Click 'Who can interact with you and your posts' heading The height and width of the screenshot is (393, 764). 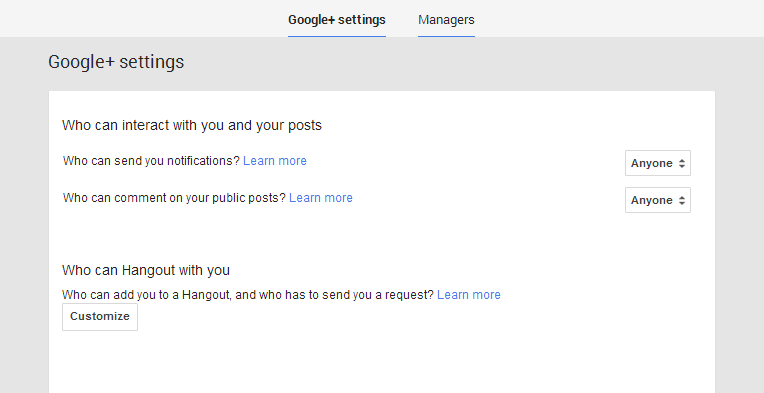(x=192, y=125)
